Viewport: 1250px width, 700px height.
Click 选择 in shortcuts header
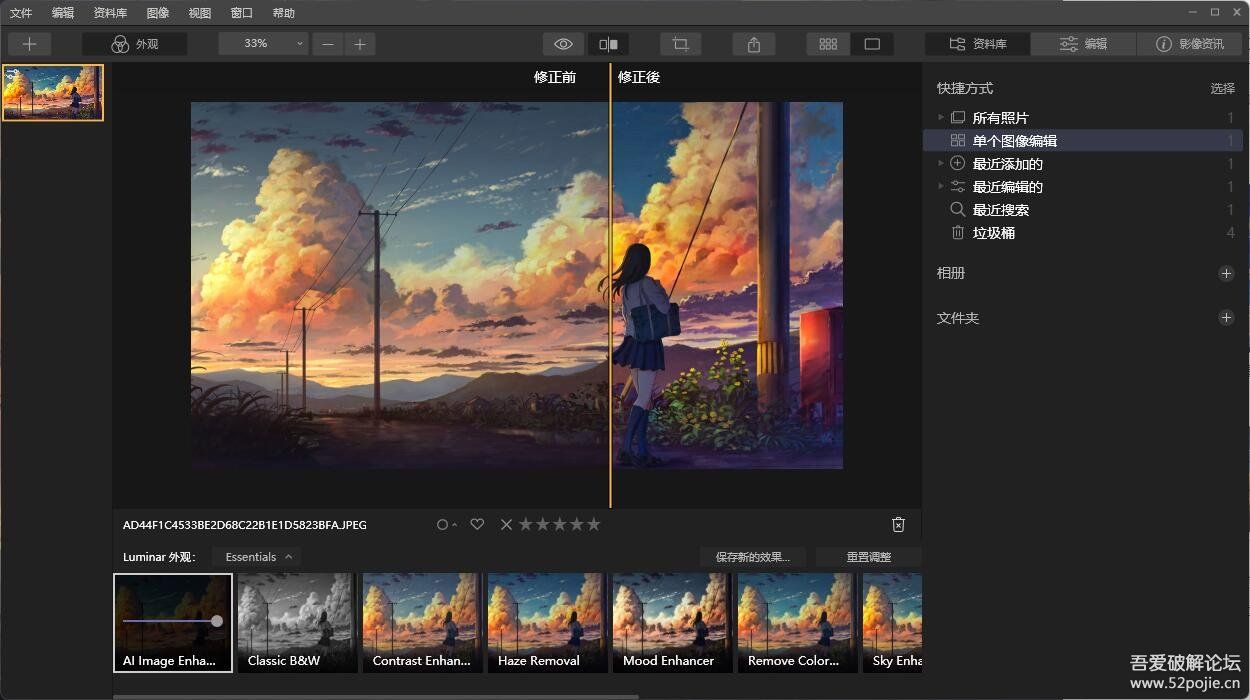click(1222, 88)
